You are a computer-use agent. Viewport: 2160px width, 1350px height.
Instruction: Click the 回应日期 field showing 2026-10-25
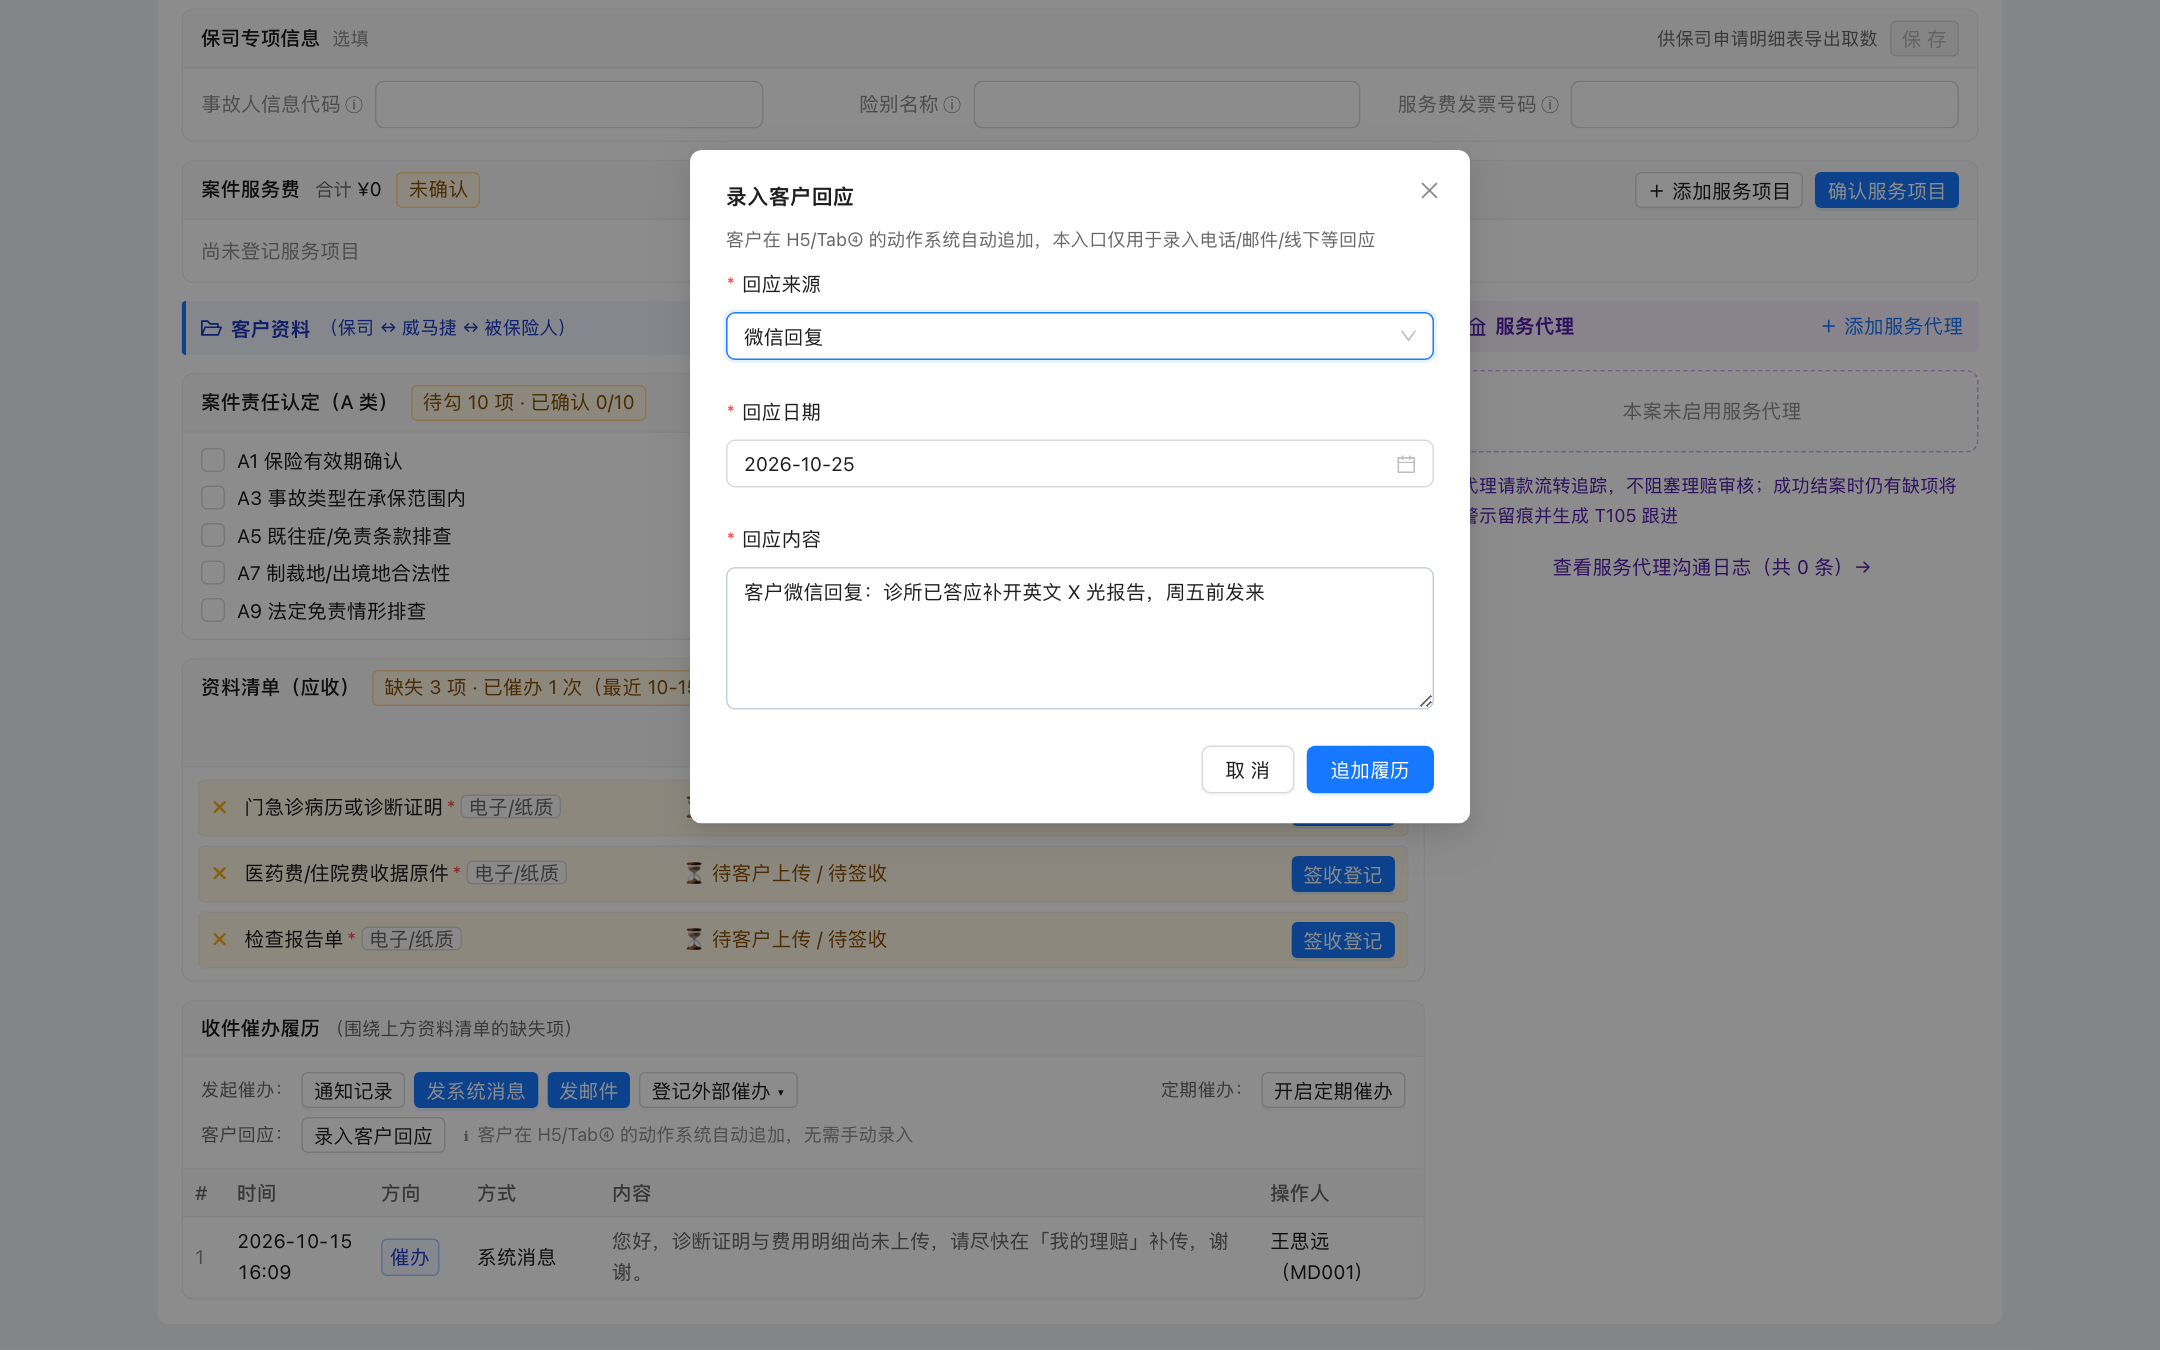click(x=1079, y=464)
